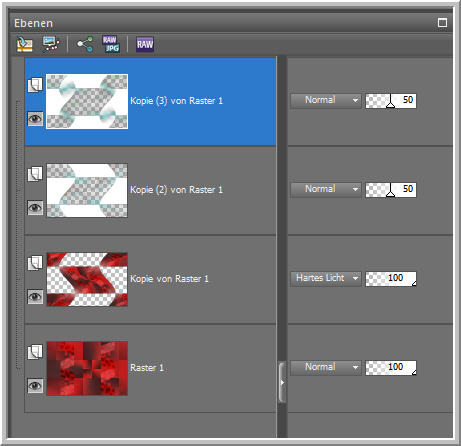Click layer type icon of Raster 1
Image resolution: width=461 pixels, height=446 pixels.
pyautogui.click(x=35, y=352)
